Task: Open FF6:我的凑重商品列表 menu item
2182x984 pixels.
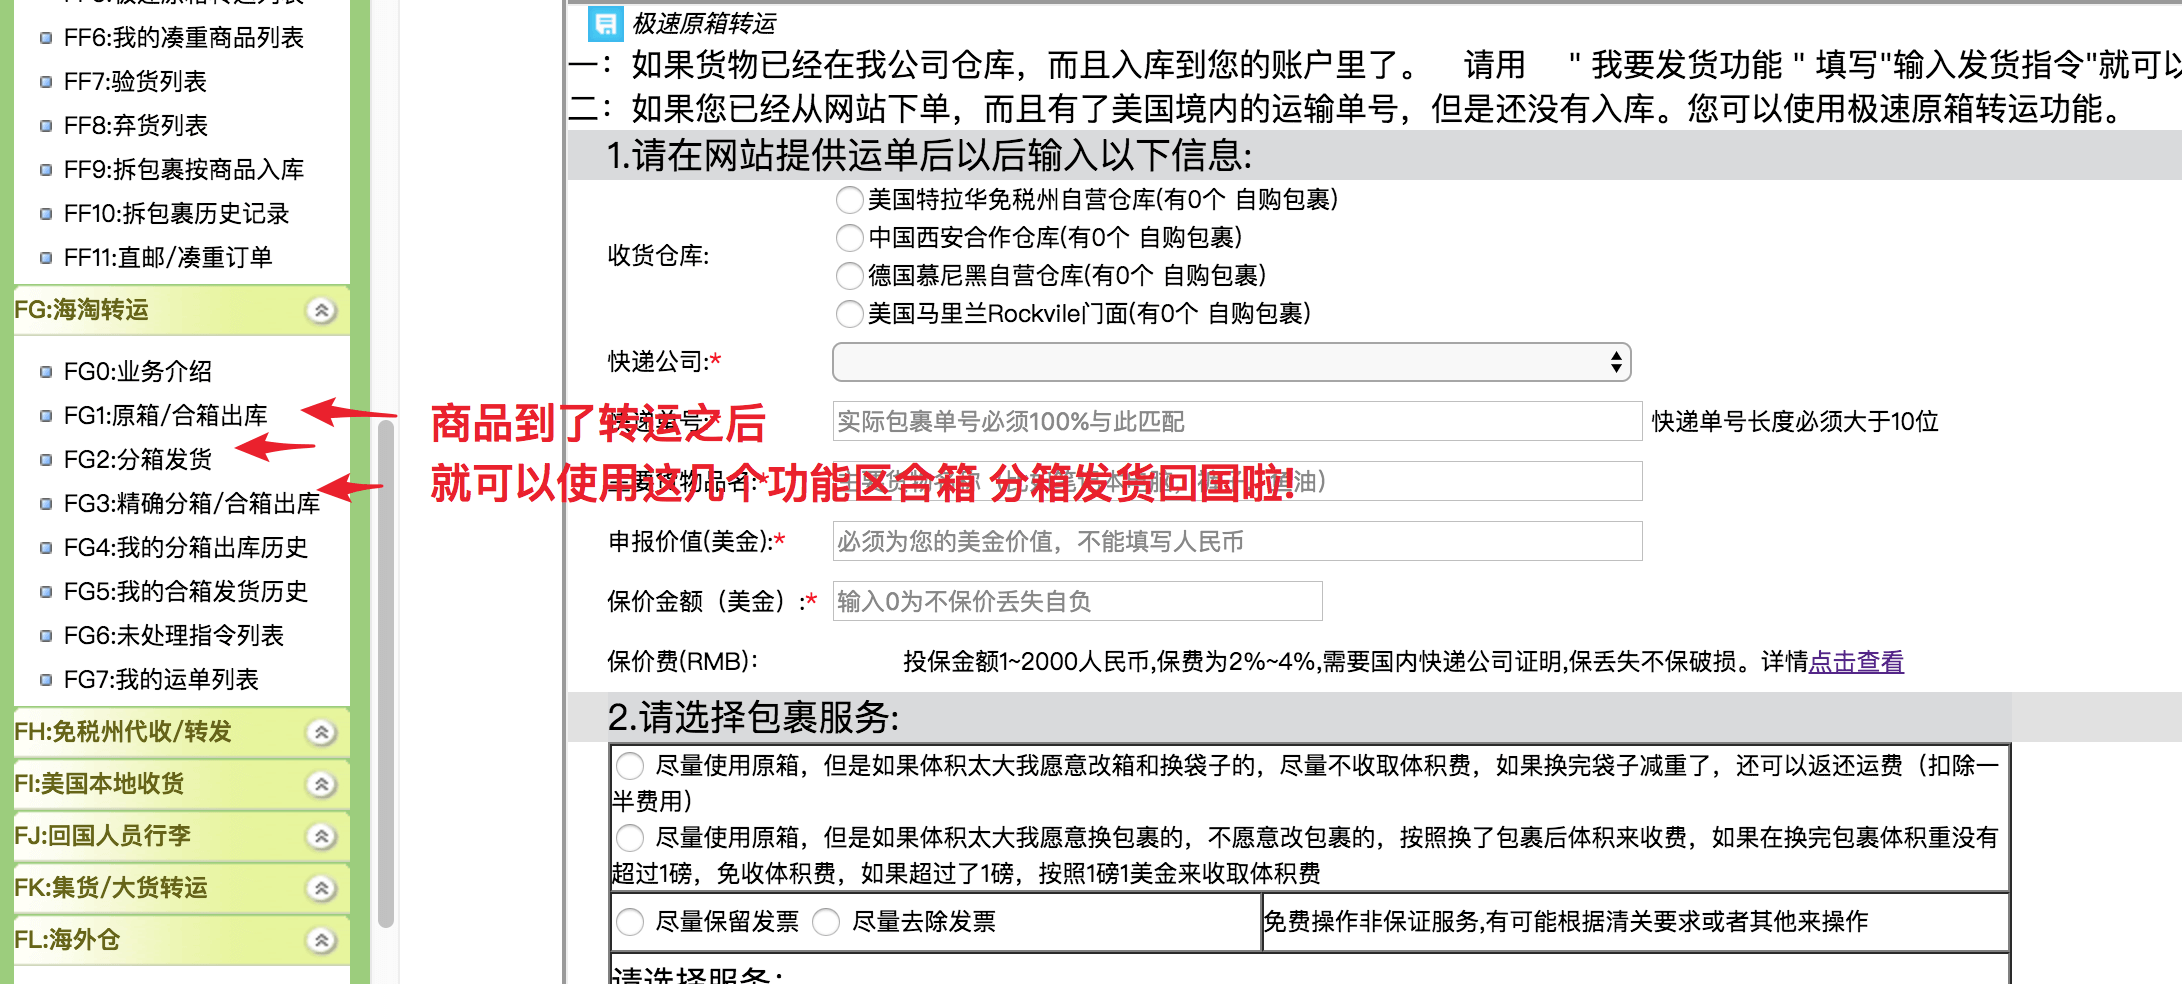Action: click(x=183, y=38)
